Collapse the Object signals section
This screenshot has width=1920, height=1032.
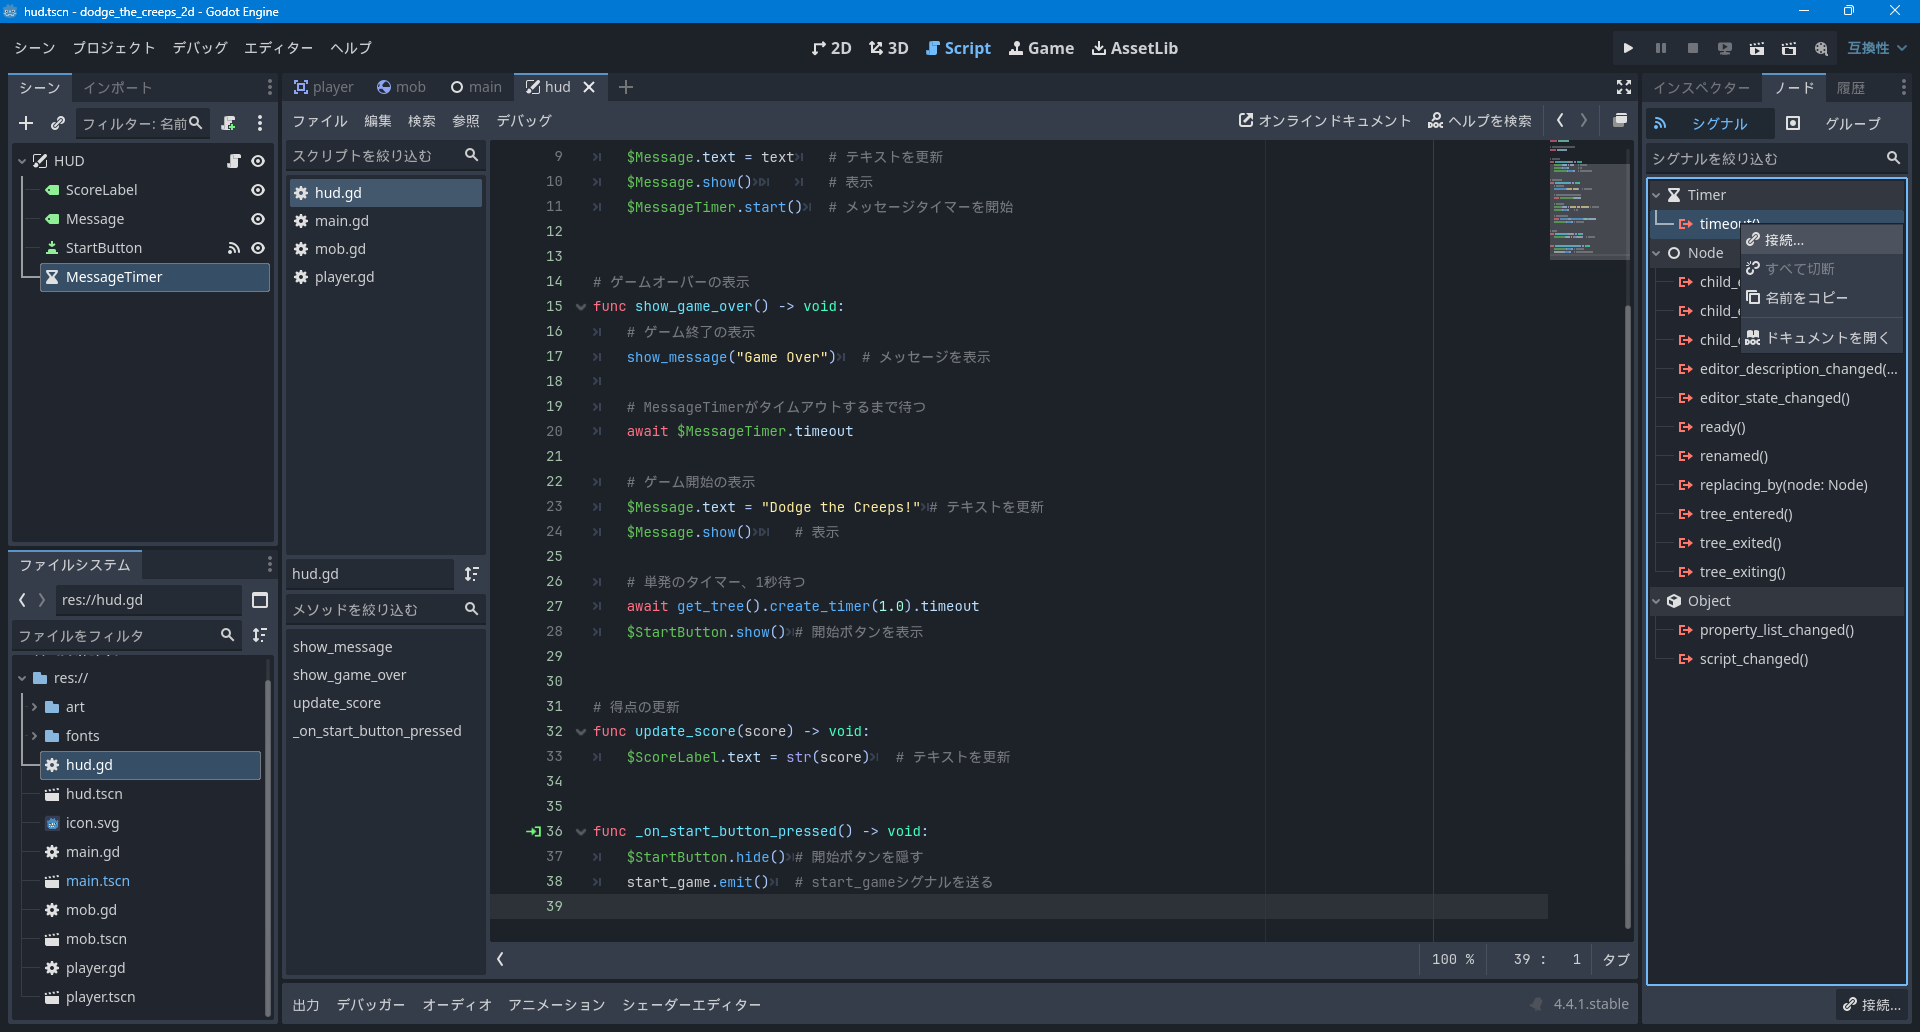[x=1656, y=601]
